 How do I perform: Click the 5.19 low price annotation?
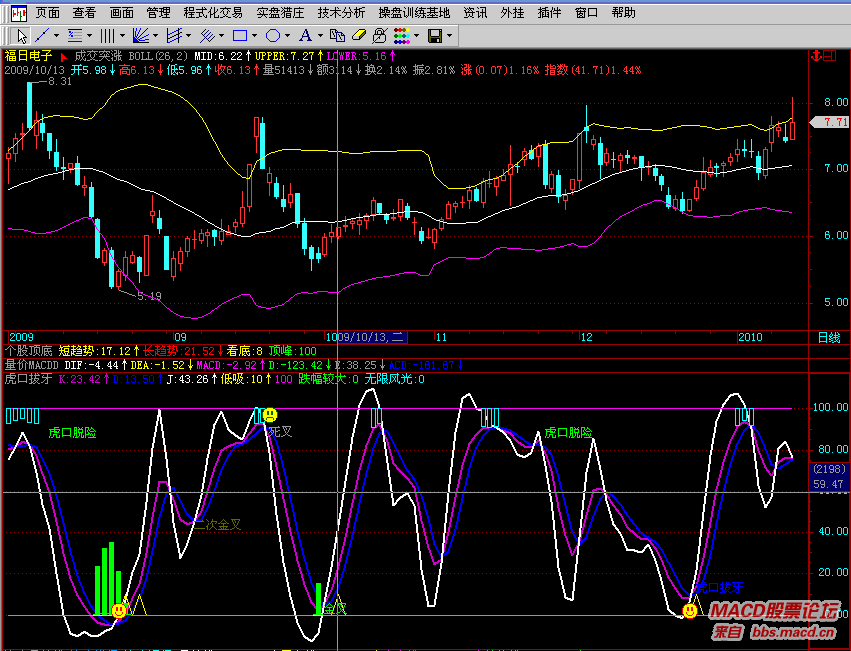click(149, 296)
